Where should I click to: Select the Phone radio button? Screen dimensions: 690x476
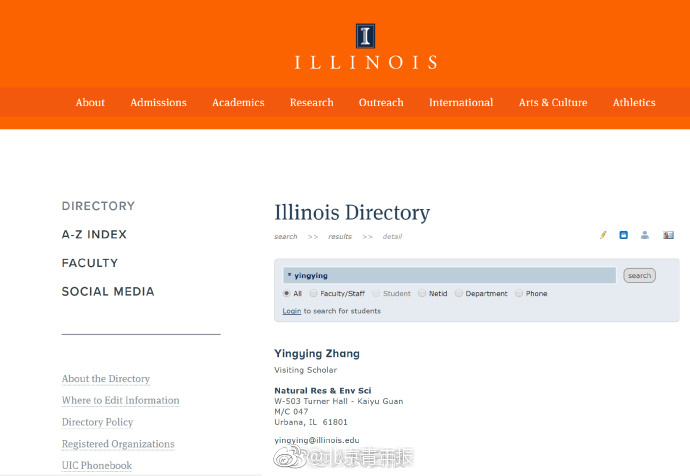[x=519, y=293]
